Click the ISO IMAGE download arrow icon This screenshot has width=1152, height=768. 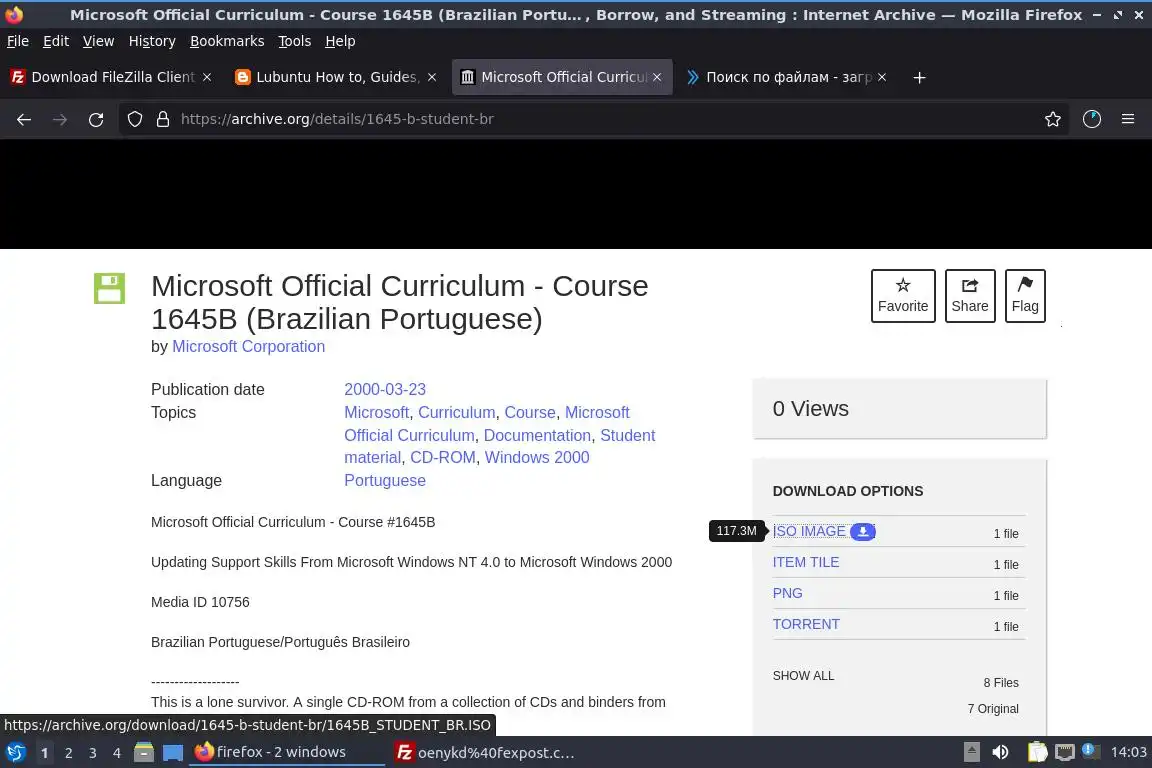pyautogui.click(x=863, y=531)
